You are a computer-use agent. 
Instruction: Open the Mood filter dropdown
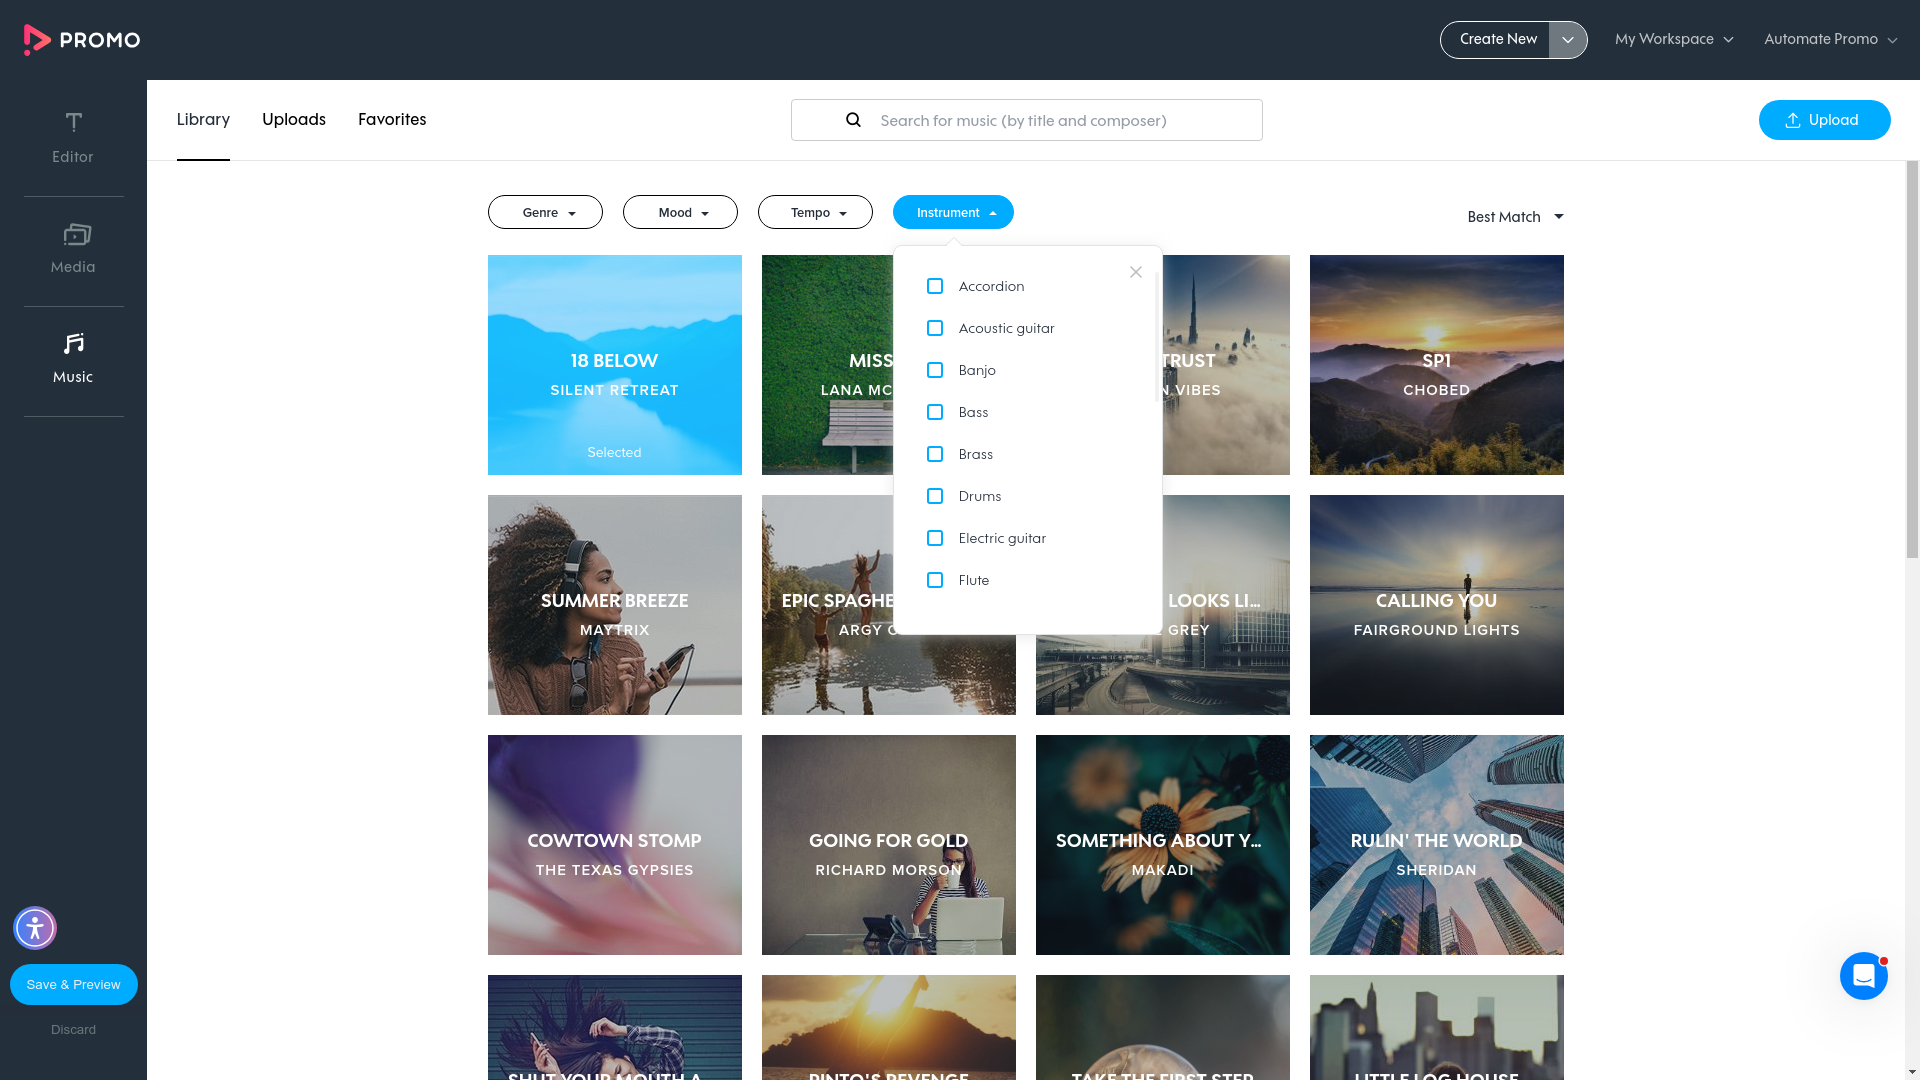(x=680, y=212)
